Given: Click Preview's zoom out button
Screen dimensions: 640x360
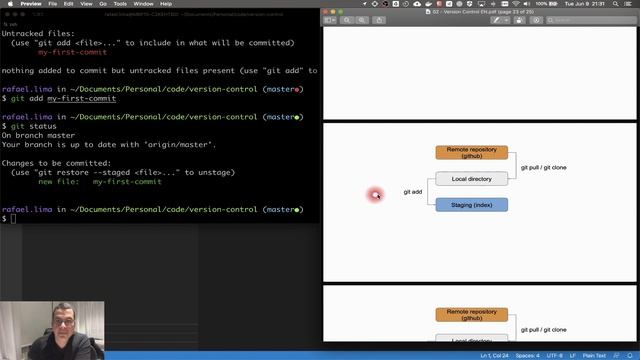Looking at the screenshot, I should coord(347,20).
